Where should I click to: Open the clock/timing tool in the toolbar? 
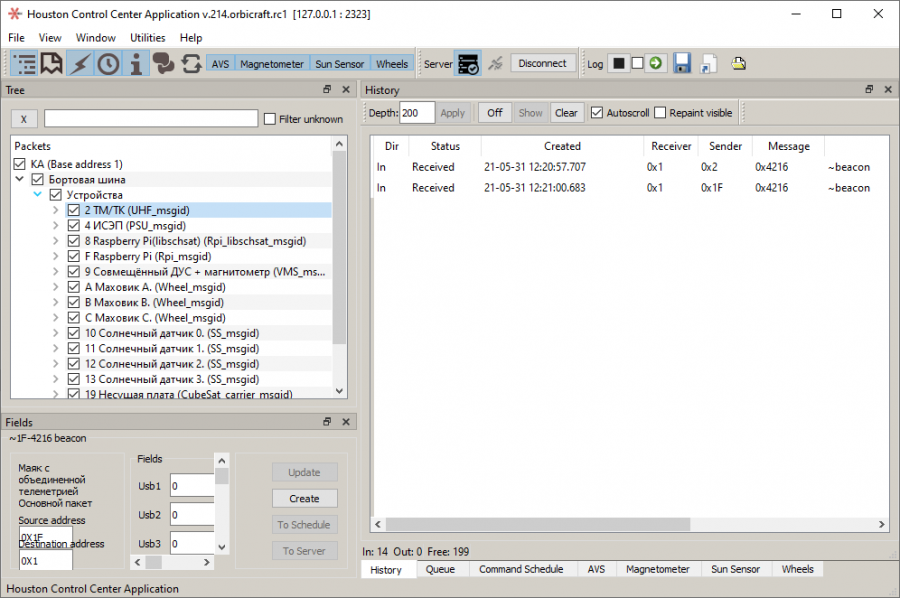108,62
